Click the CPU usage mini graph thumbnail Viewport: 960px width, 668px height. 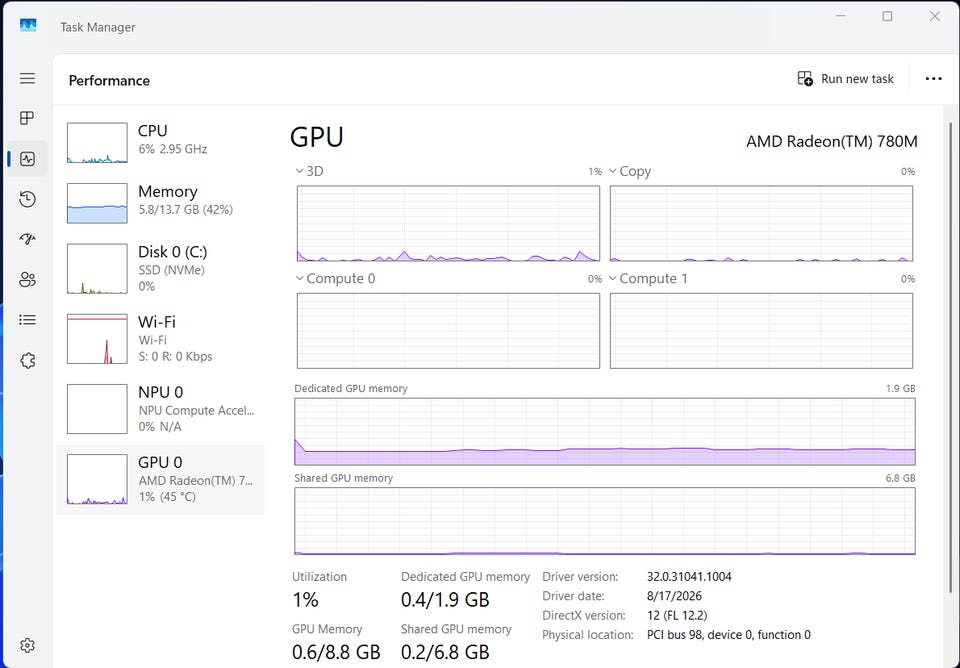(97, 143)
